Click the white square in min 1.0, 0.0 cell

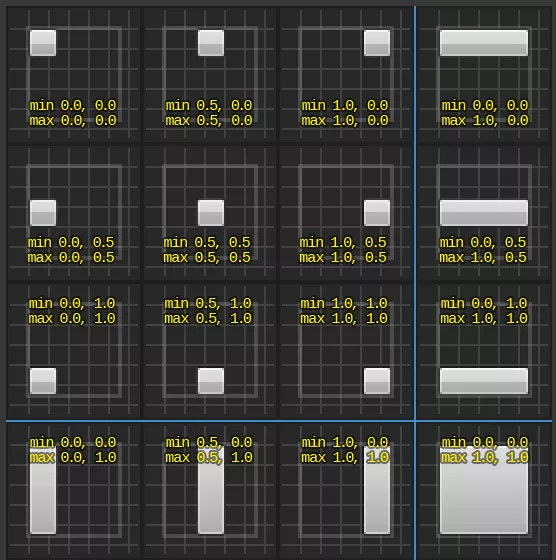[377, 43]
